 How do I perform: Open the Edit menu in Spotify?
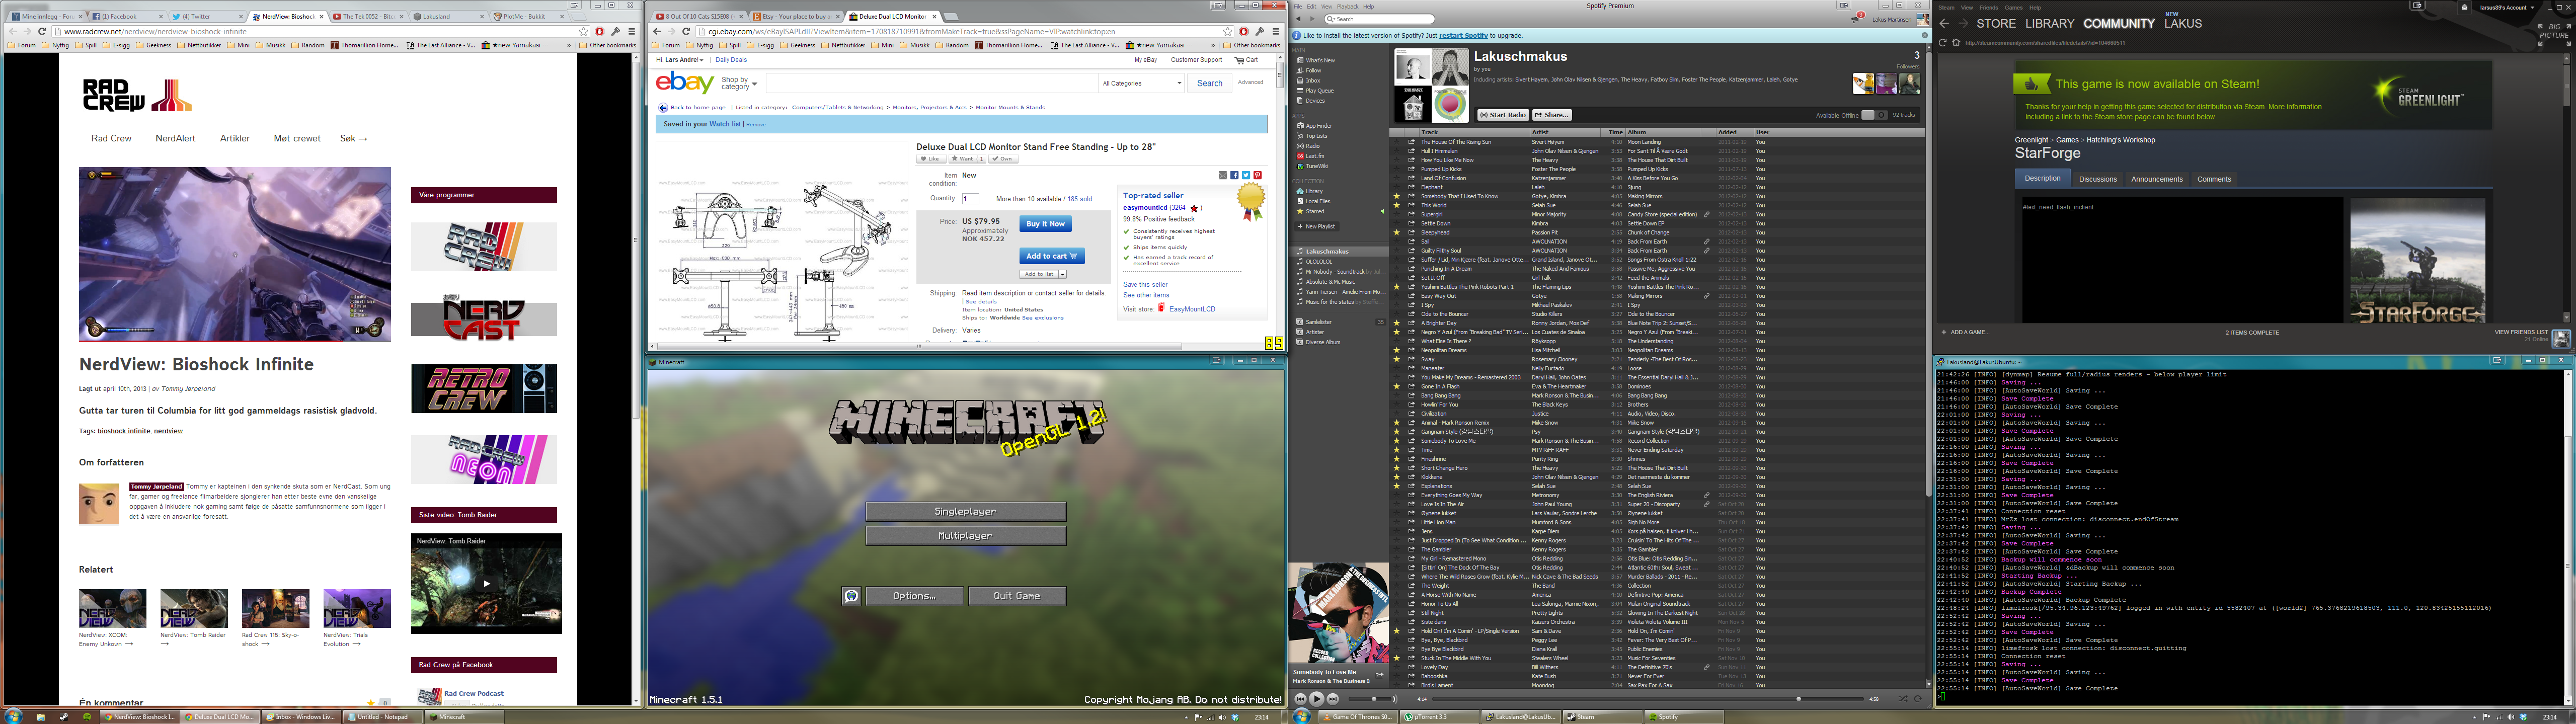coord(1311,6)
